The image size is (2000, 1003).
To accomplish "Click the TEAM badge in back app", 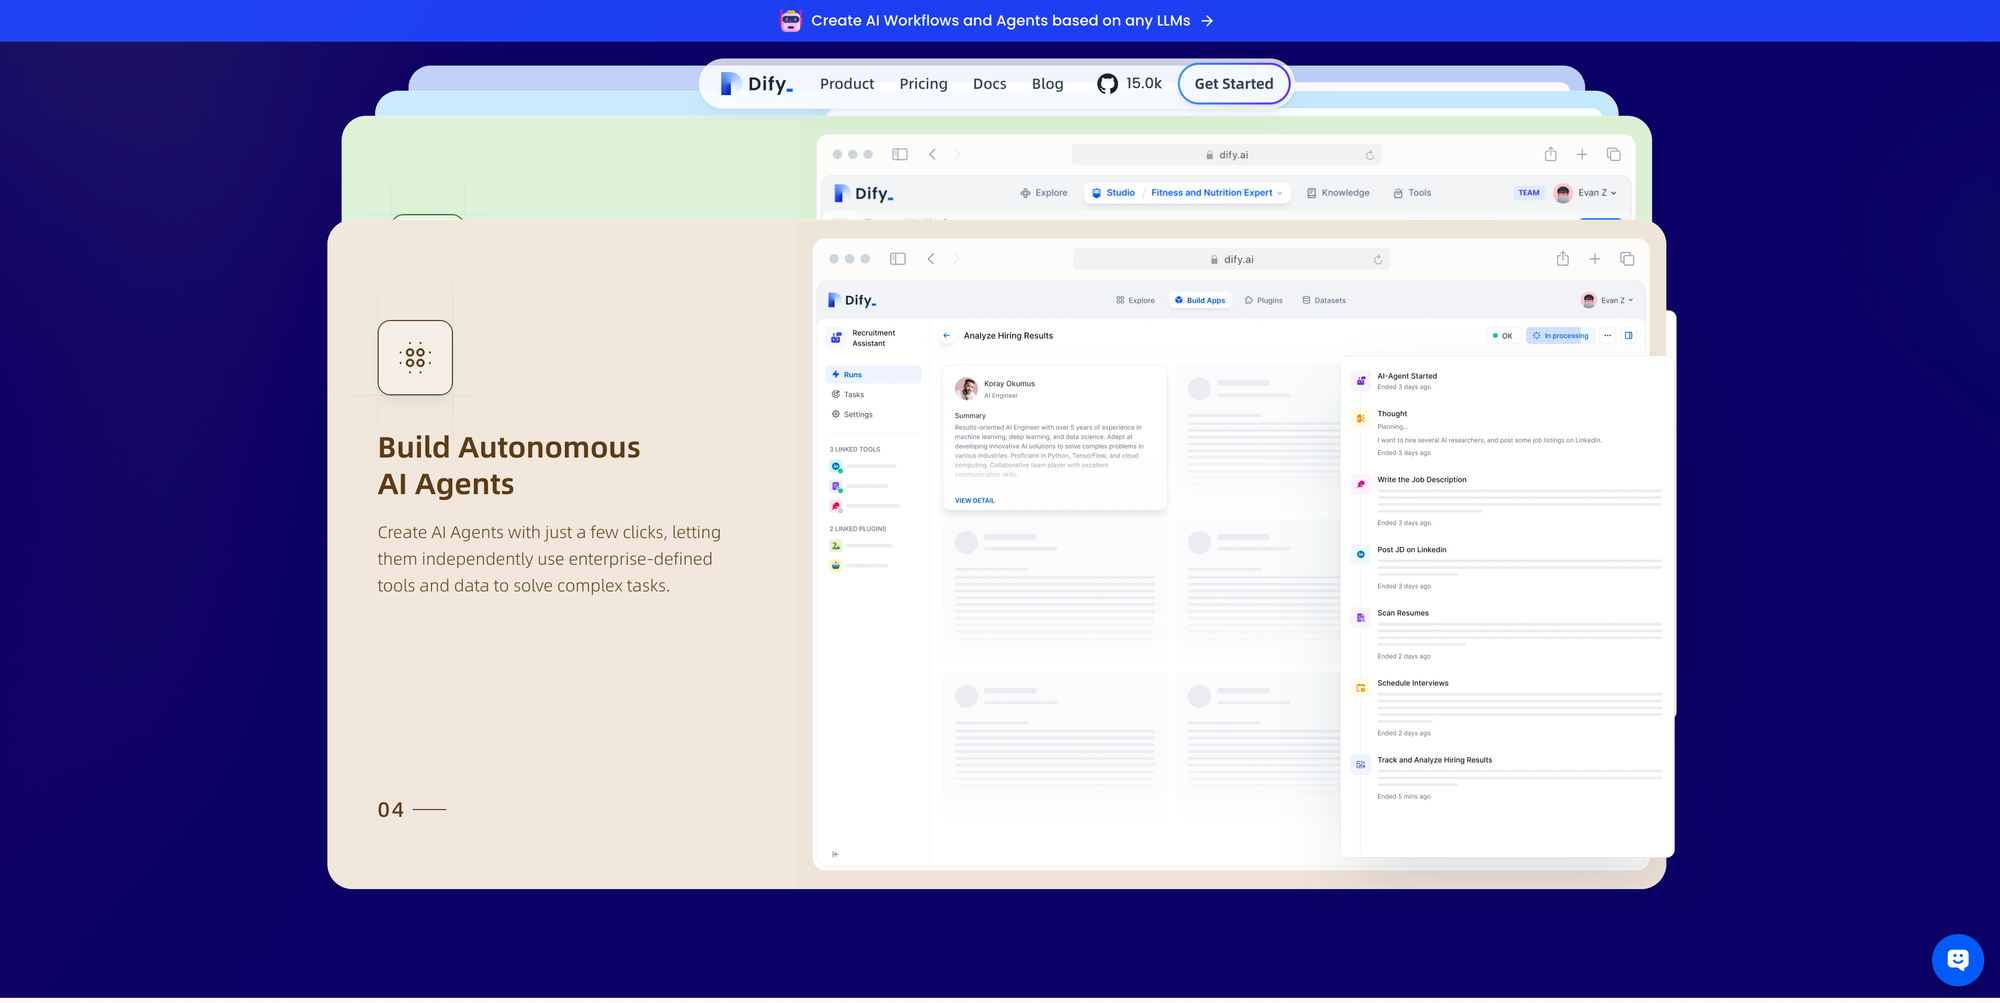I will pos(1528,194).
